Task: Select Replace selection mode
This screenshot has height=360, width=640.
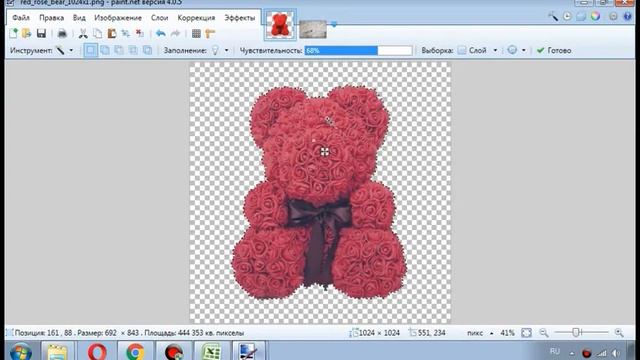Action: [91, 50]
